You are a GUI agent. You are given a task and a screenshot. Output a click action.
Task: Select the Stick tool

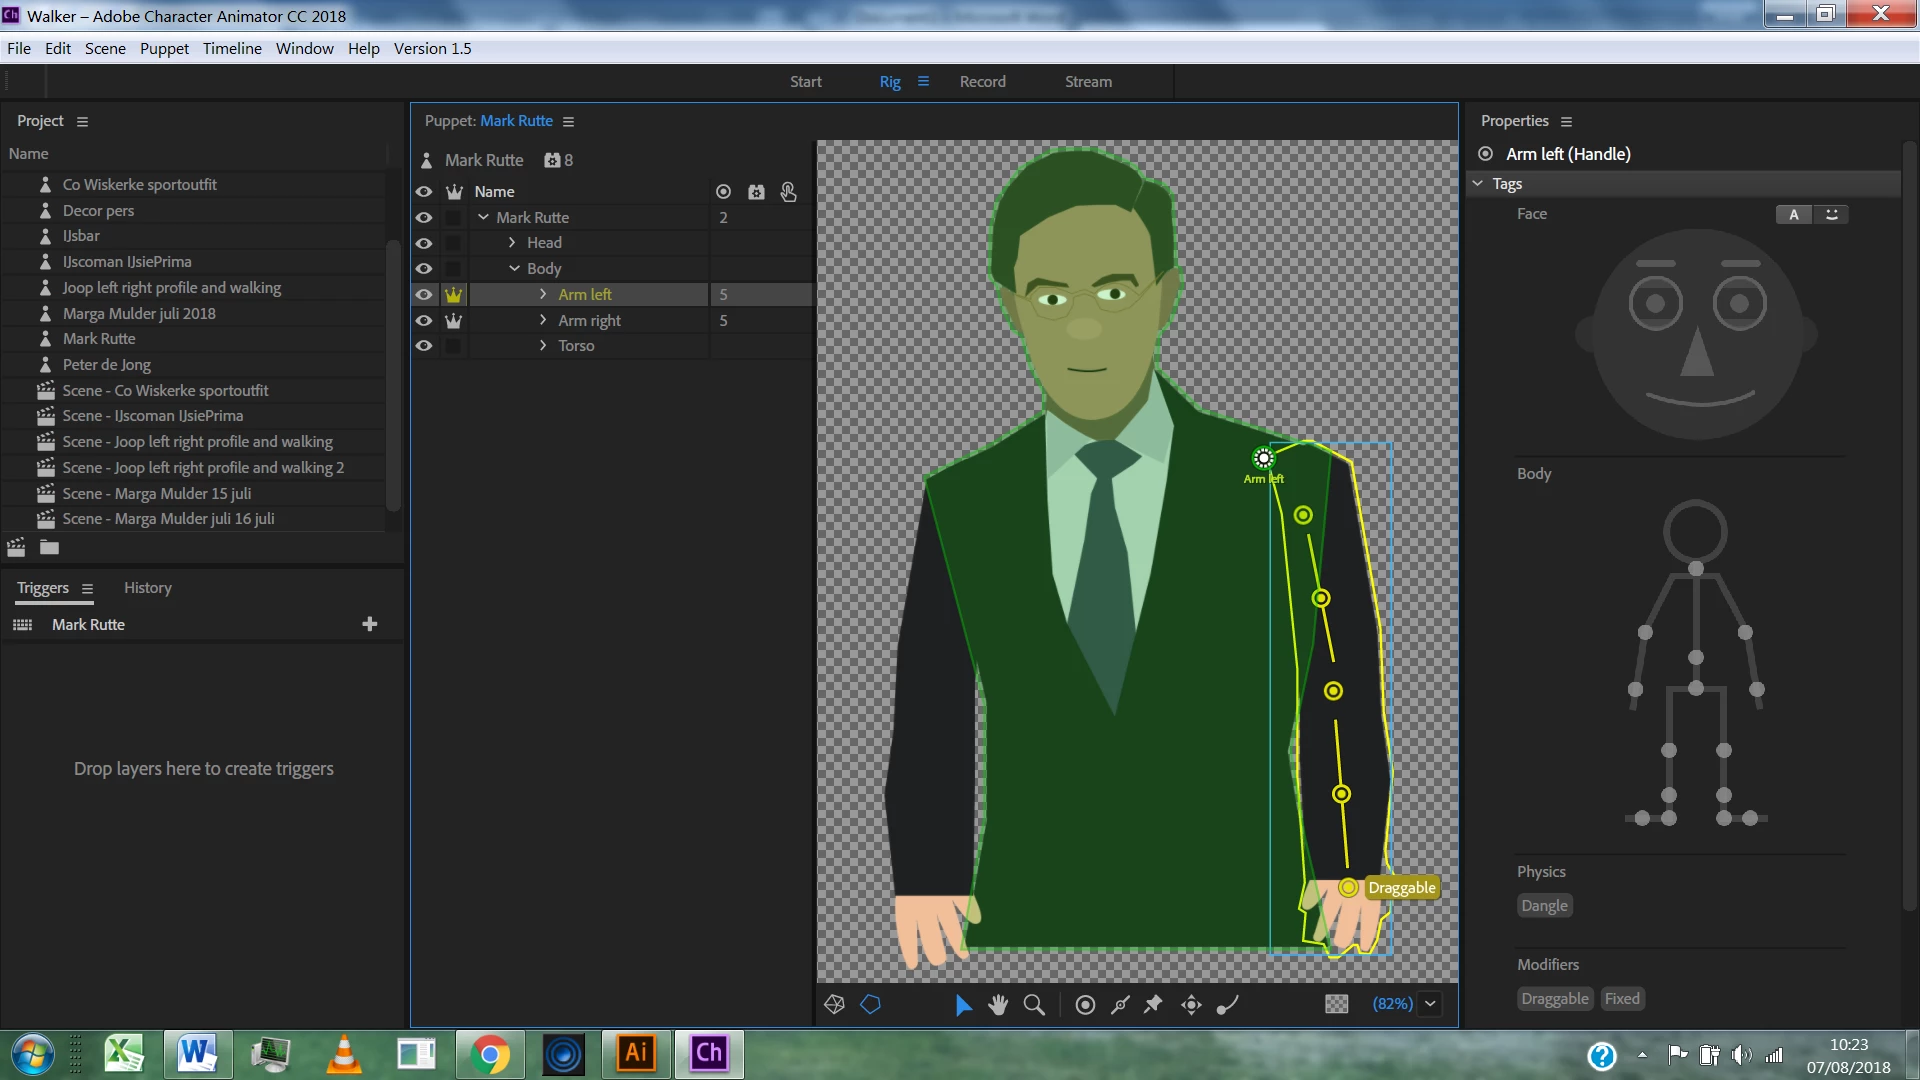tap(1120, 1005)
